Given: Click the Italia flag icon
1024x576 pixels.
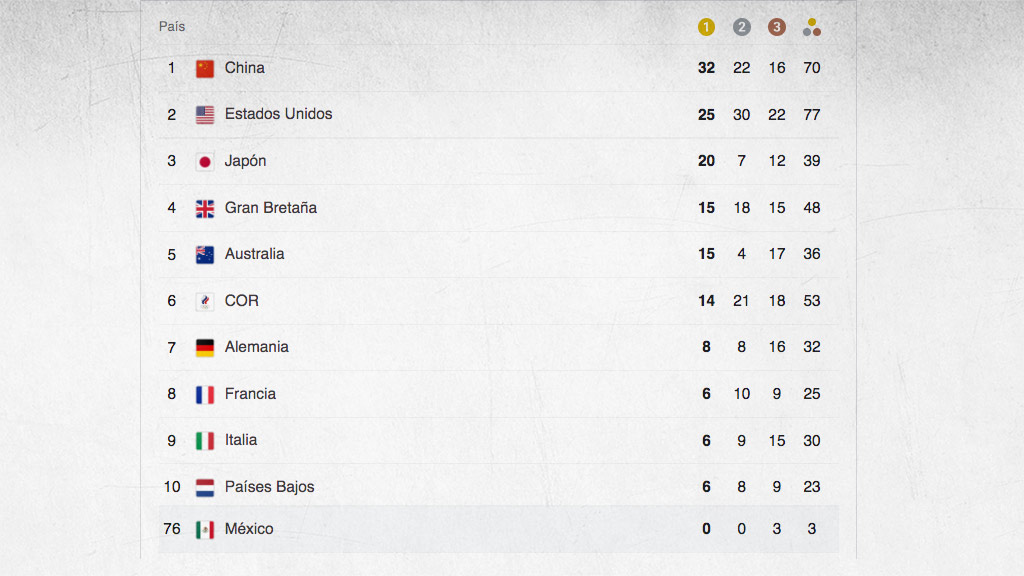Looking at the screenshot, I should [x=205, y=441].
